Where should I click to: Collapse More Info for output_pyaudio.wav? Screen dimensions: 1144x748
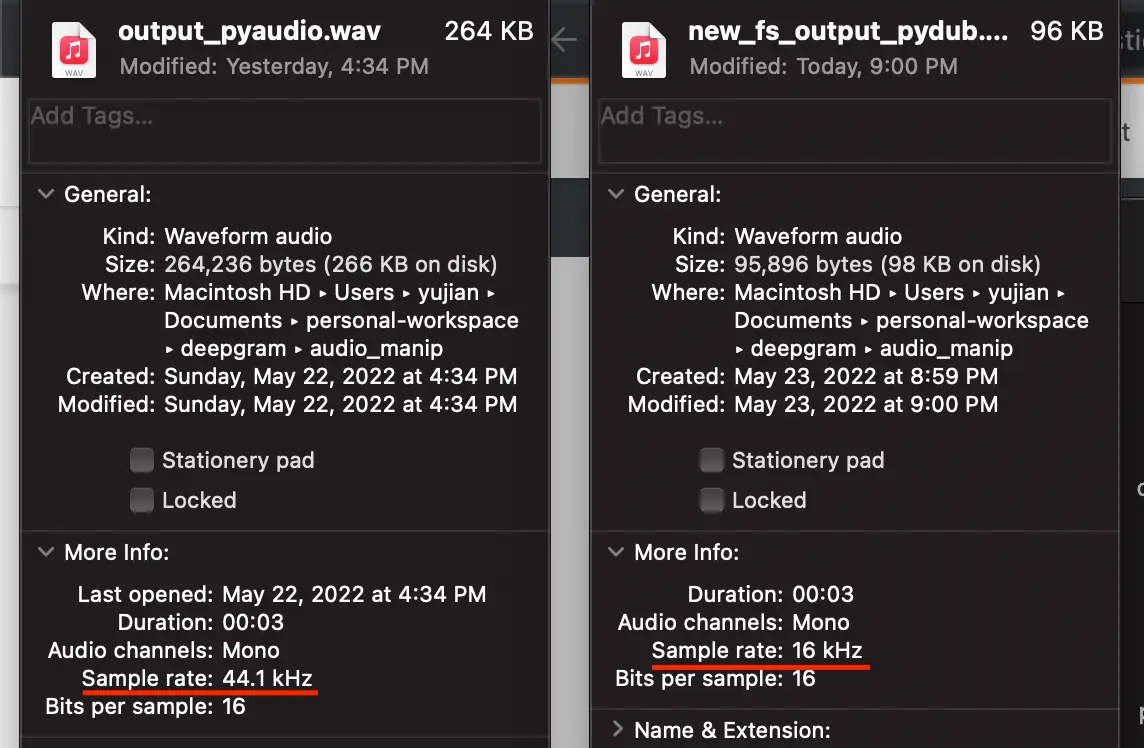(x=46, y=552)
